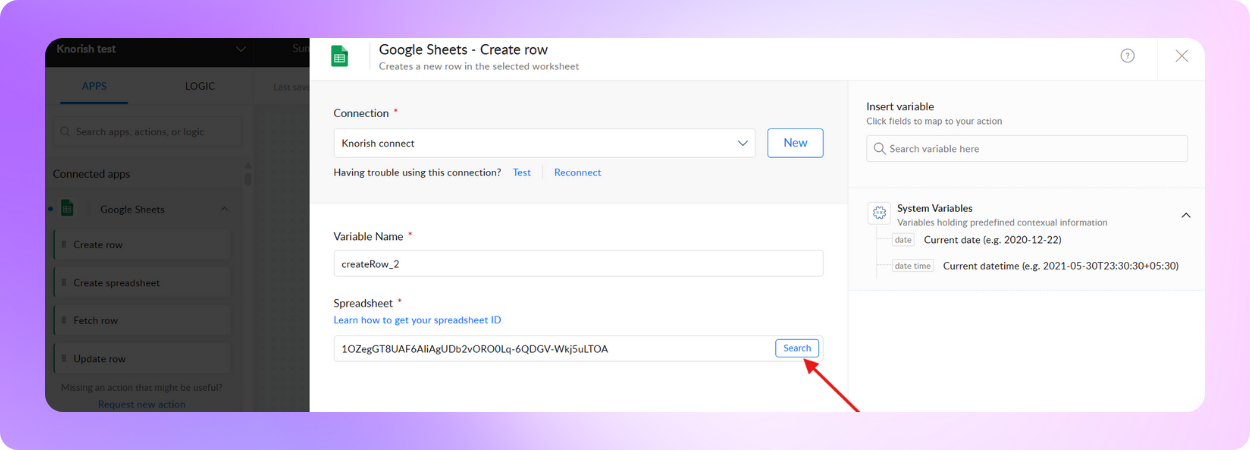The image size is (1250, 450).
Task: Collapse the System Variables section
Action: tap(1186, 215)
